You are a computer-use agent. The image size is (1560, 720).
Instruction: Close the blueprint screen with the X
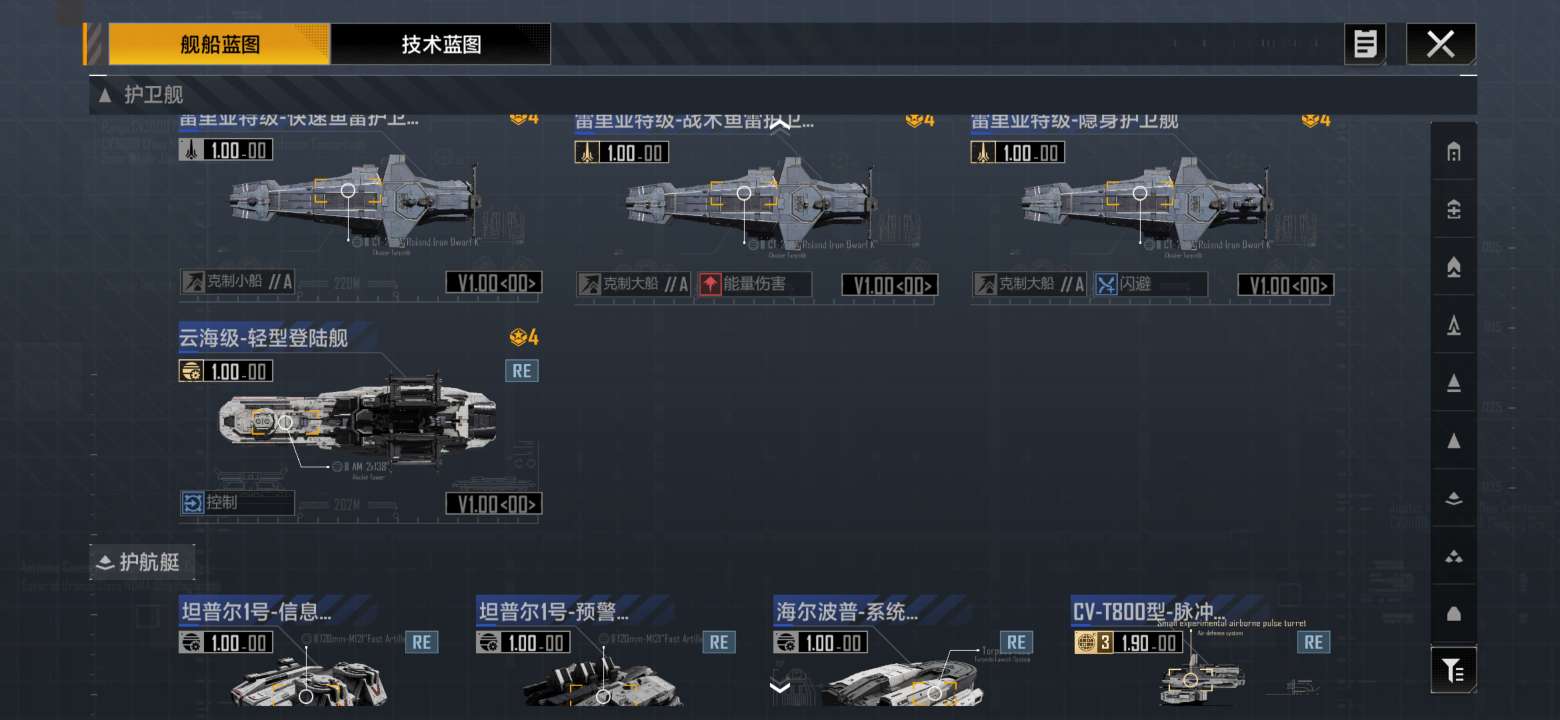(x=1440, y=44)
